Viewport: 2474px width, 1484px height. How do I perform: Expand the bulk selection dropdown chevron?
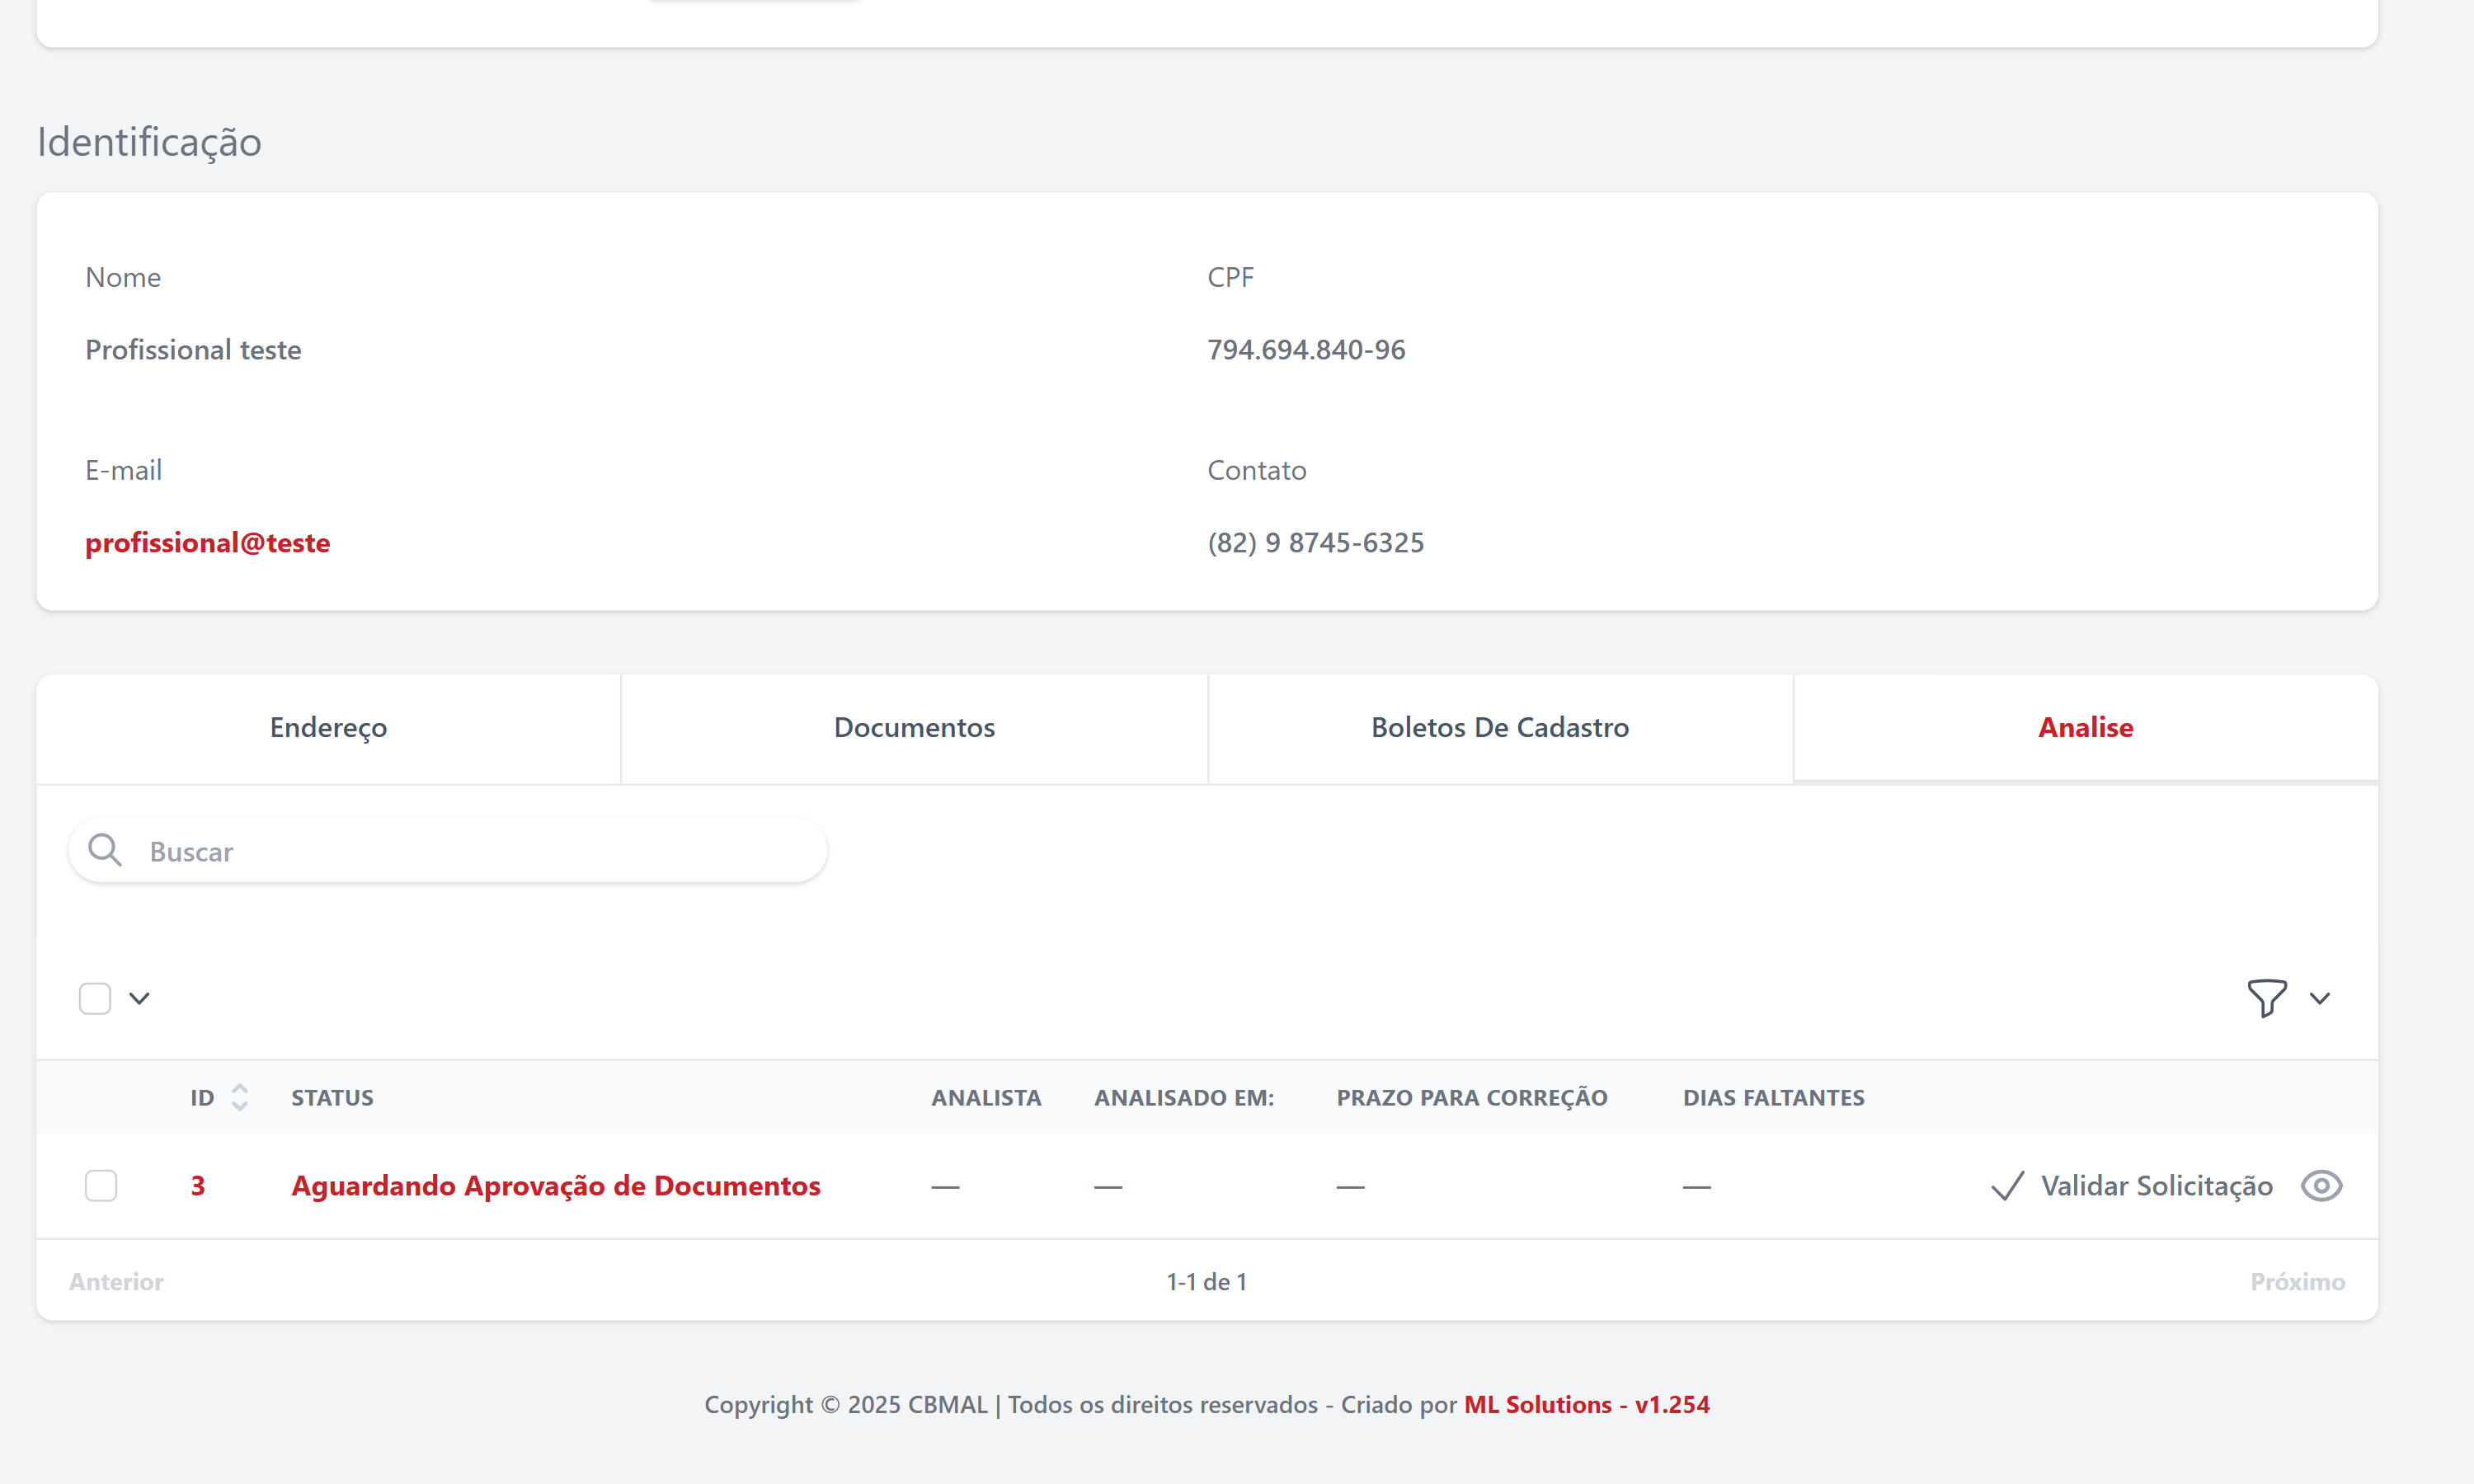pyautogui.click(x=139, y=998)
